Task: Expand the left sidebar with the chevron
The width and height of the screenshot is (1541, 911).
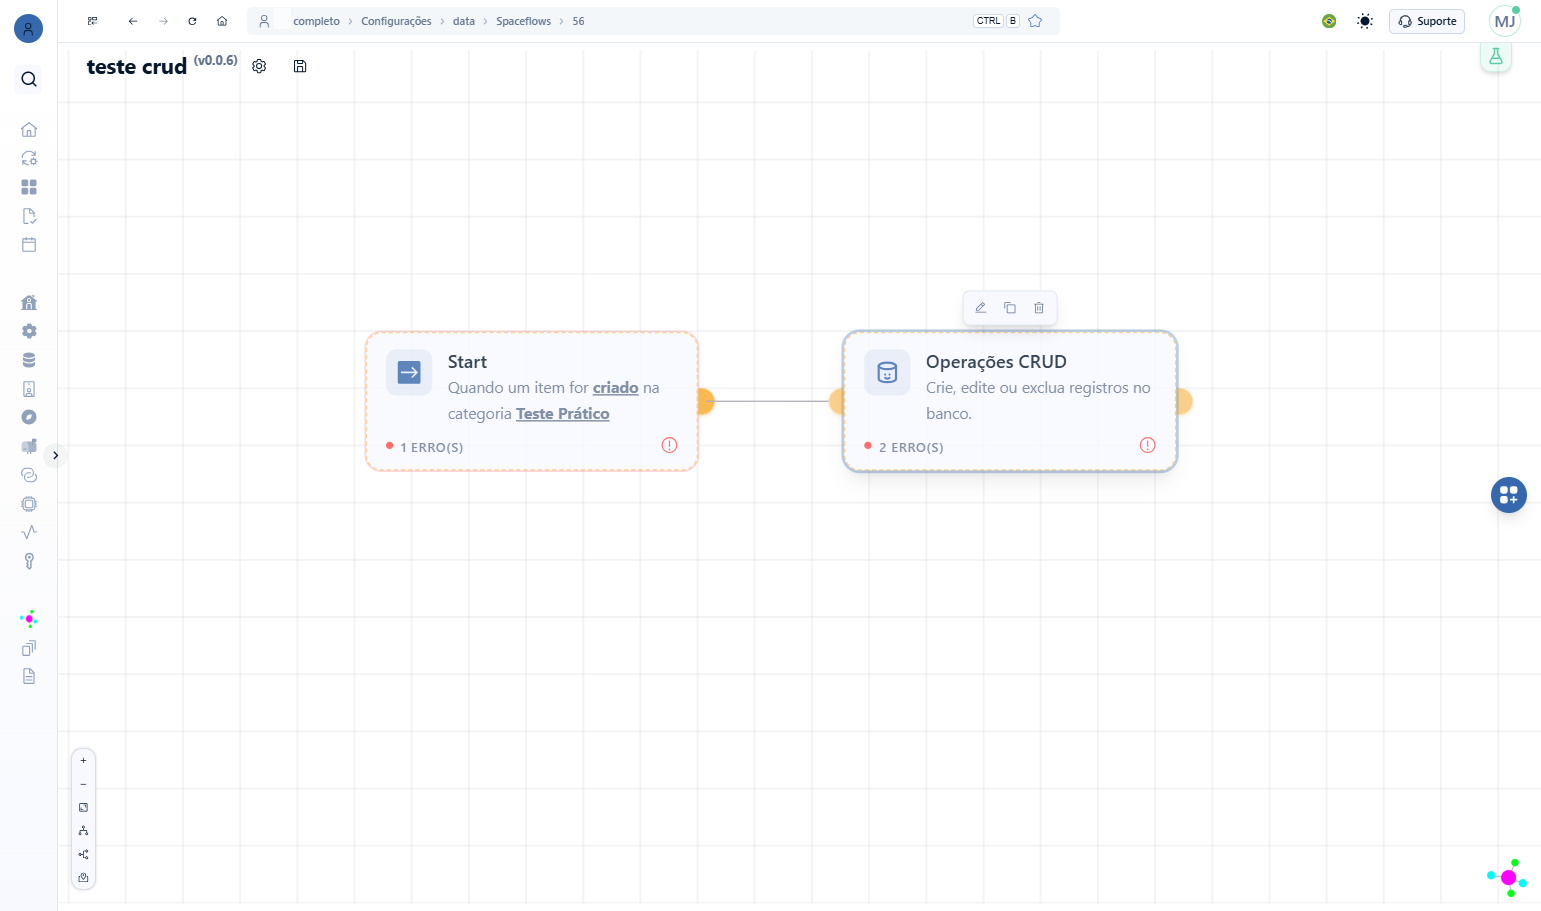Action: coord(56,455)
